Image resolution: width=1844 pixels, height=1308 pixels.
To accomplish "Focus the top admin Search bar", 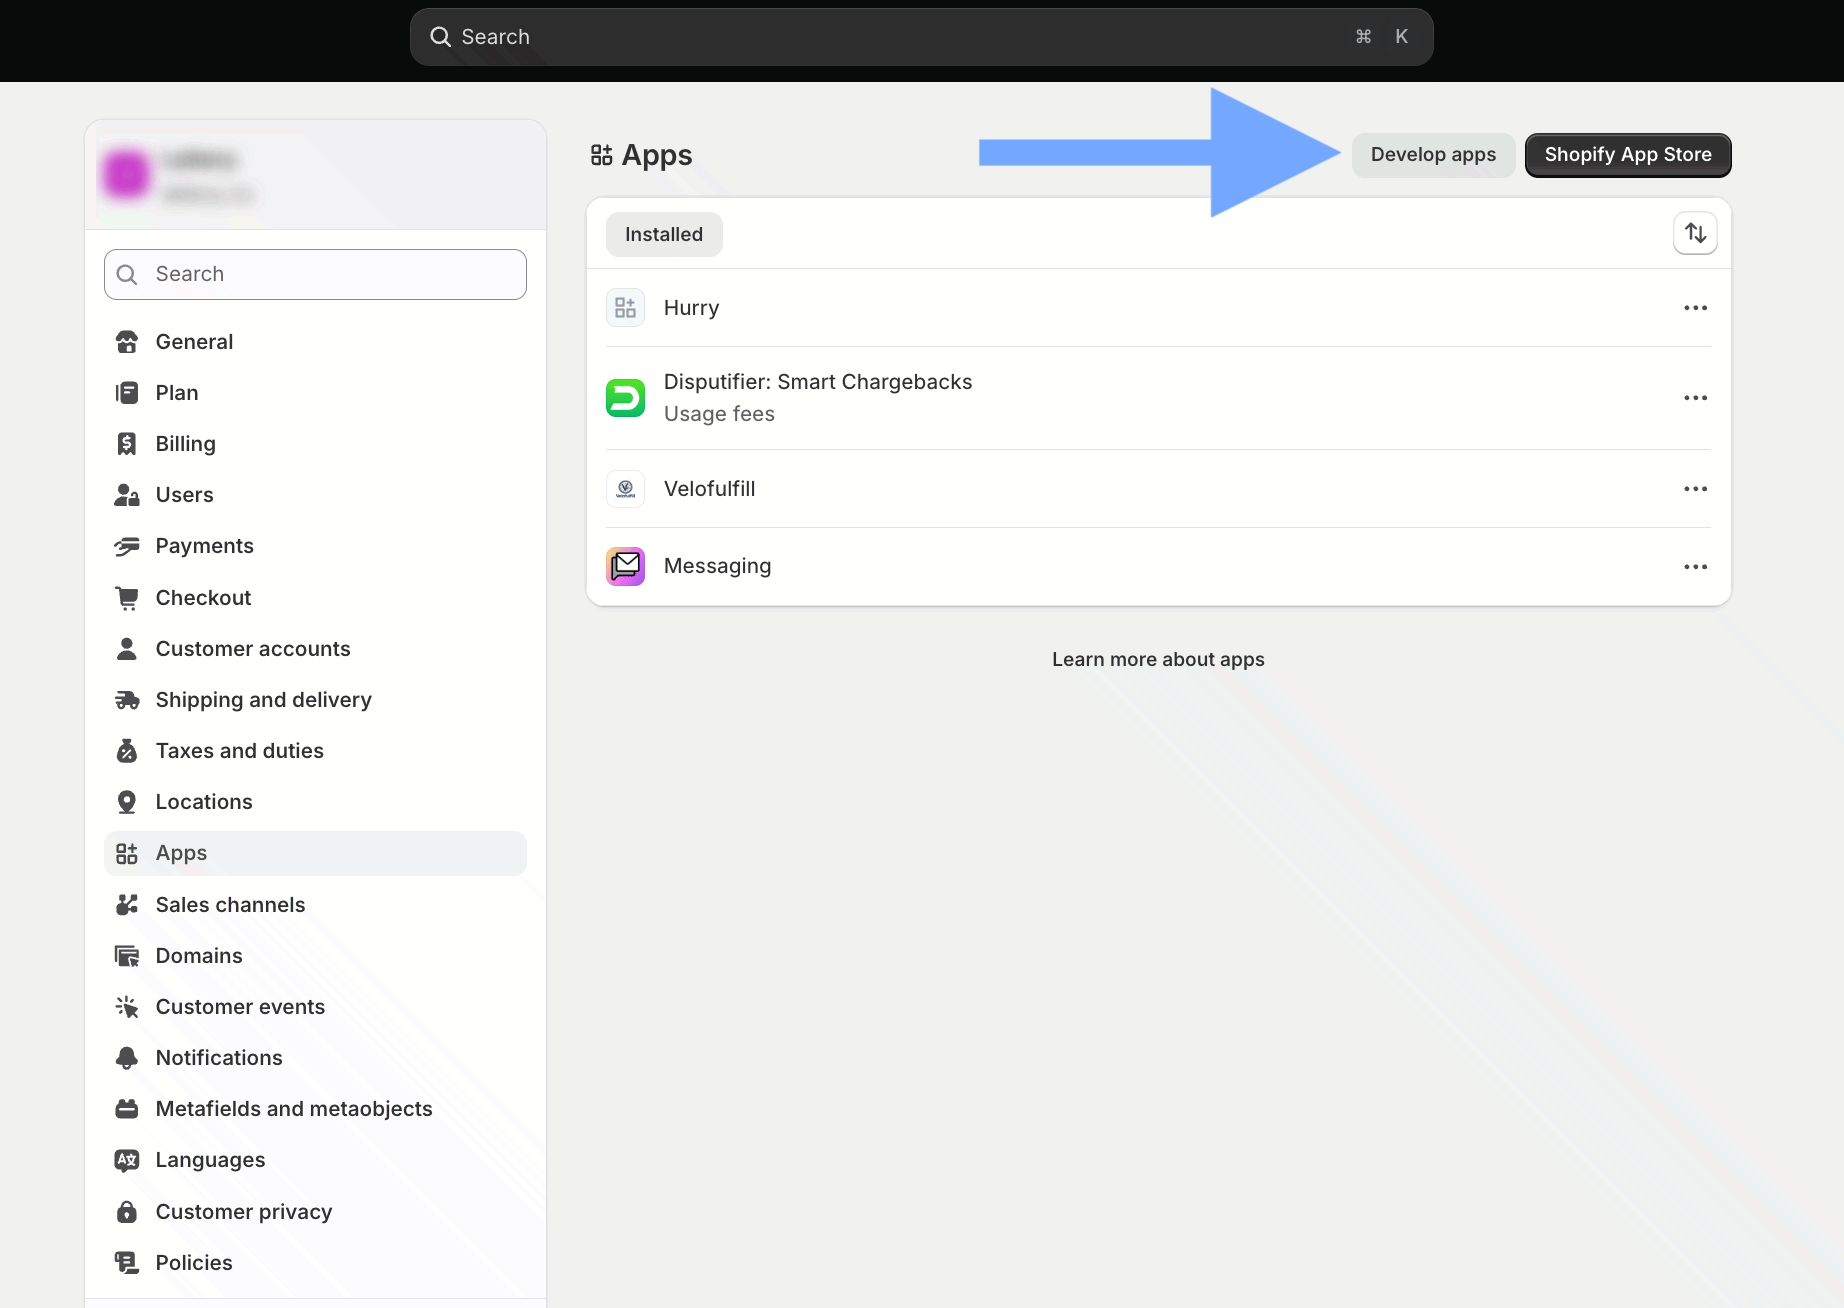I will (921, 37).
